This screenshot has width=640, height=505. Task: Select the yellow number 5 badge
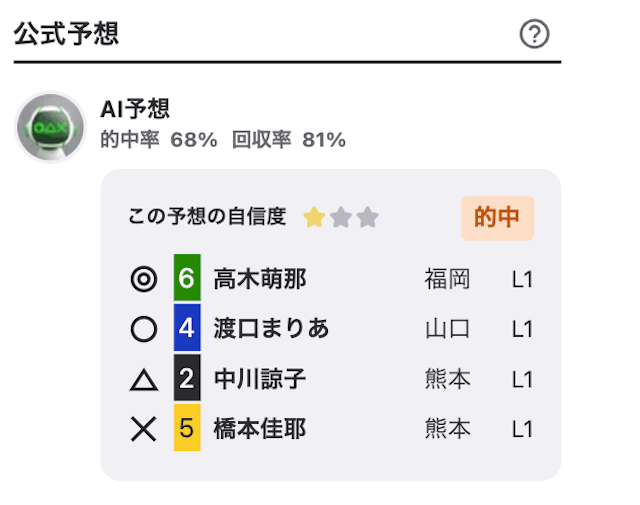click(x=187, y=427)
